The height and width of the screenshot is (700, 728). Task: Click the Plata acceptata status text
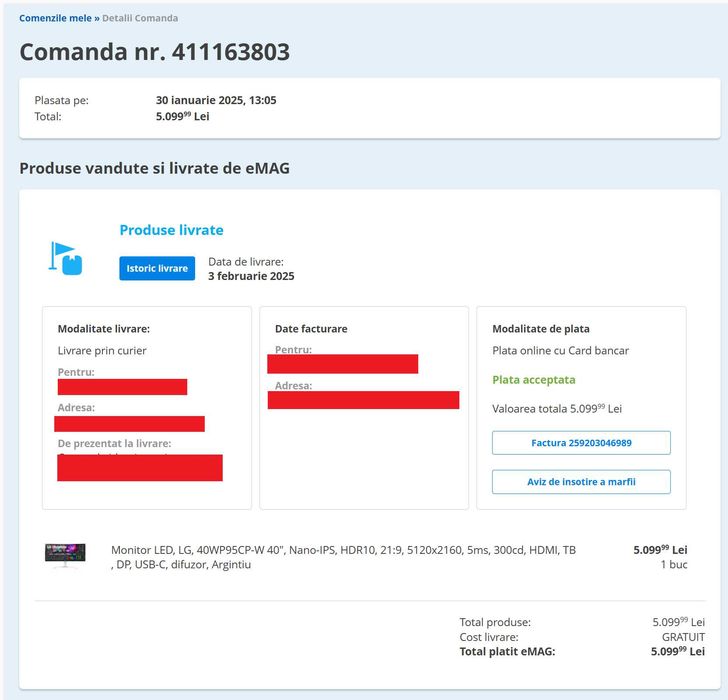[x=534, y=380]
